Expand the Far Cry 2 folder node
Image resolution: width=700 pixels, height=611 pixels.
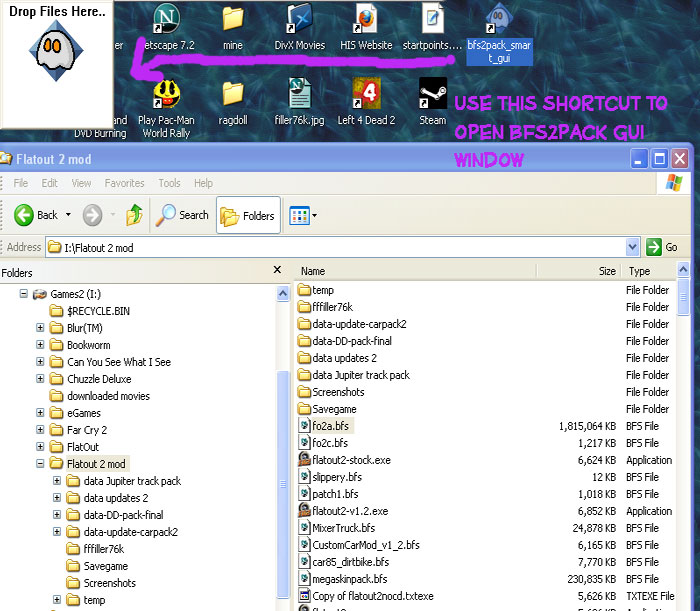point(40,429)
